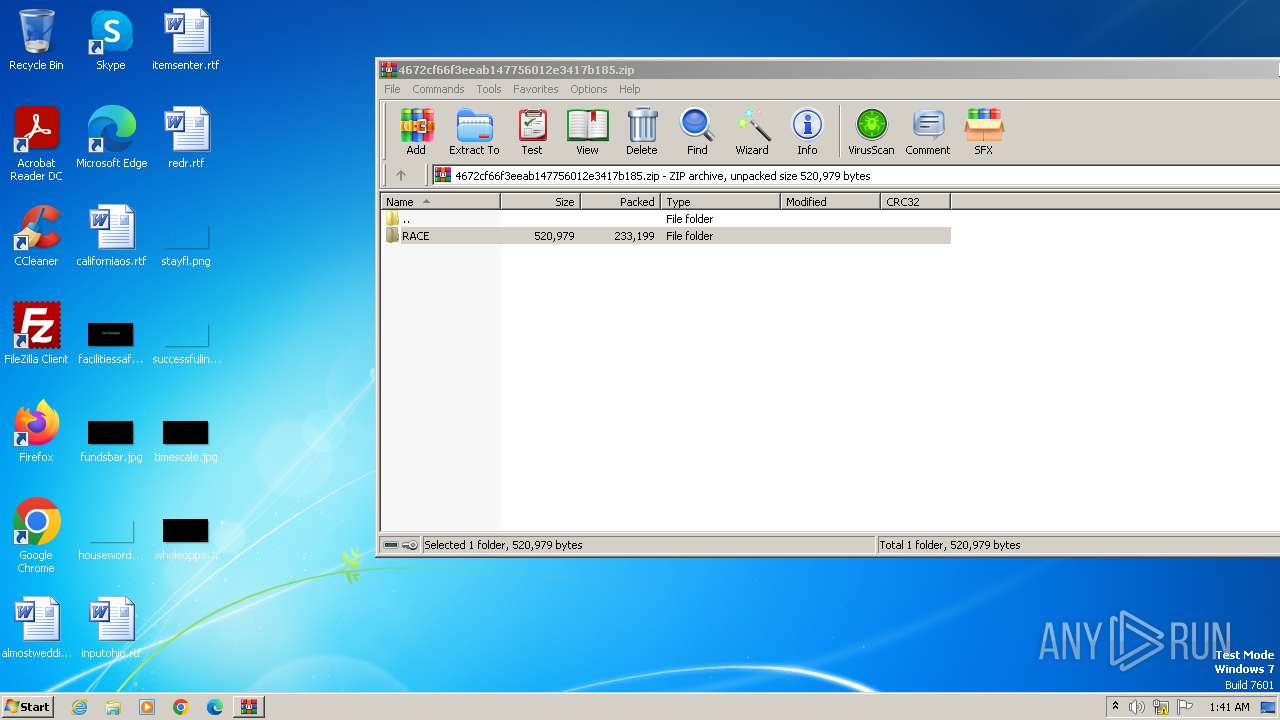Select redr.rtf desktop file

point(186,138)
